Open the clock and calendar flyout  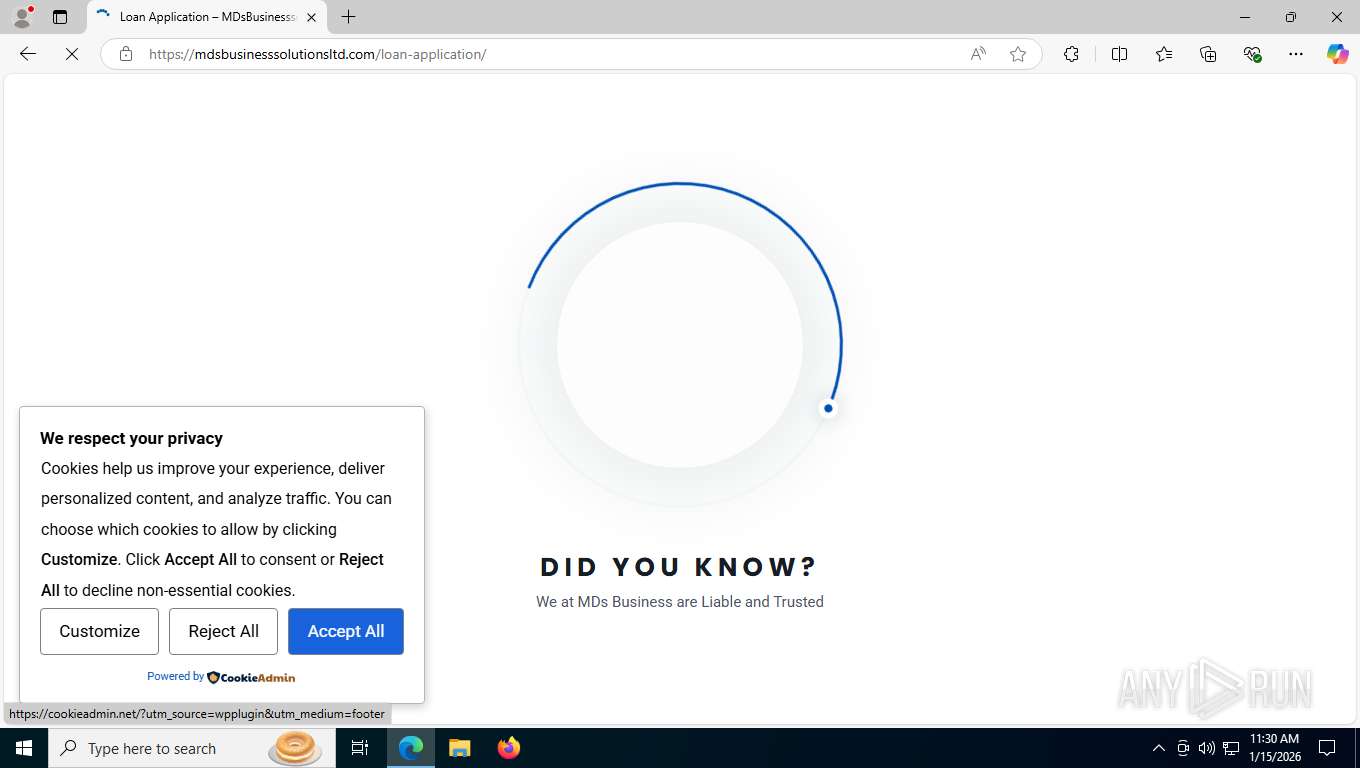1274,748
